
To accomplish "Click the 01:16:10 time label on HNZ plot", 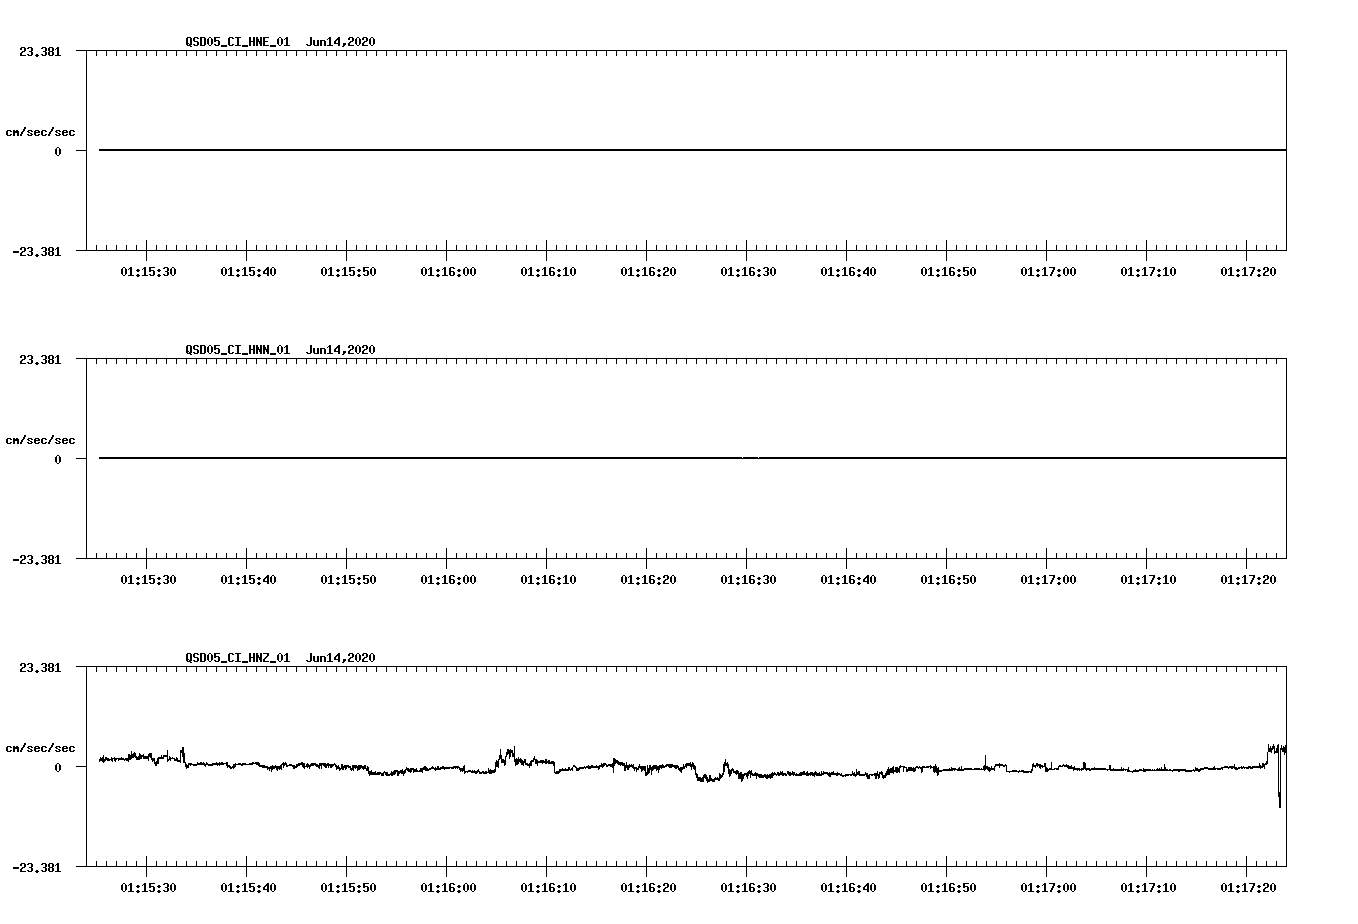I will [548, 888].
